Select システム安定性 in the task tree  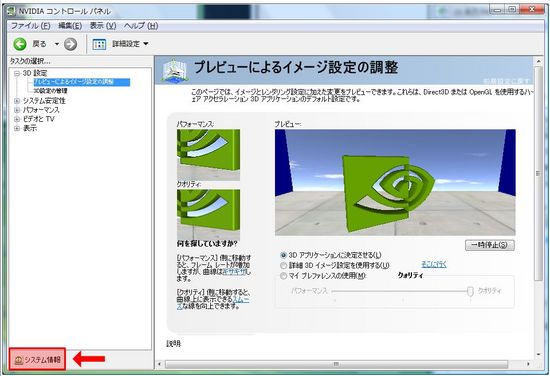point(44,101)
